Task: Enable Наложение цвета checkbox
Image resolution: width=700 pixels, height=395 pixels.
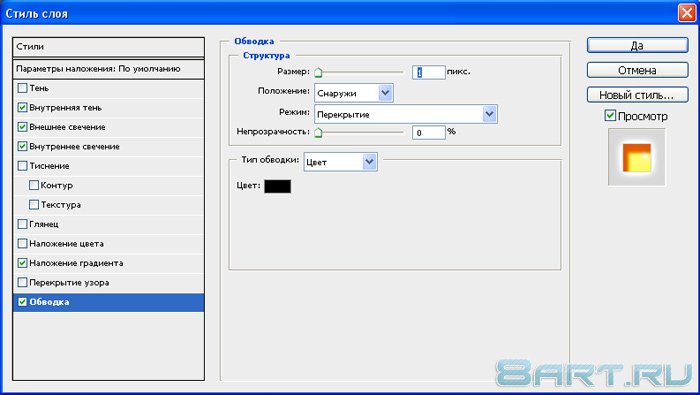Action: 22,243
